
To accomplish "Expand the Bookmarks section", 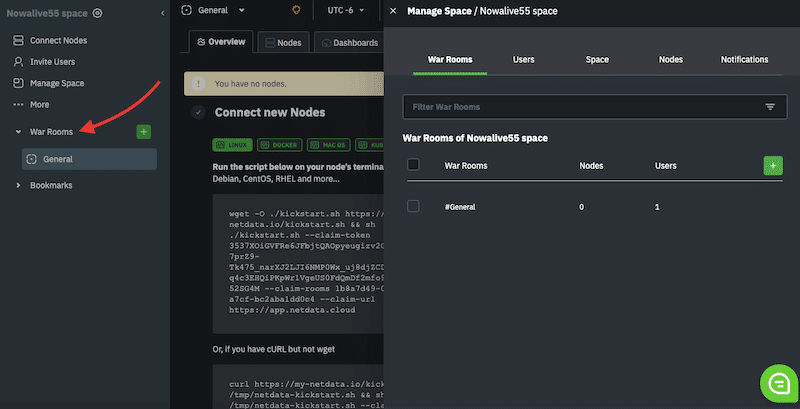I will point(18,185).
